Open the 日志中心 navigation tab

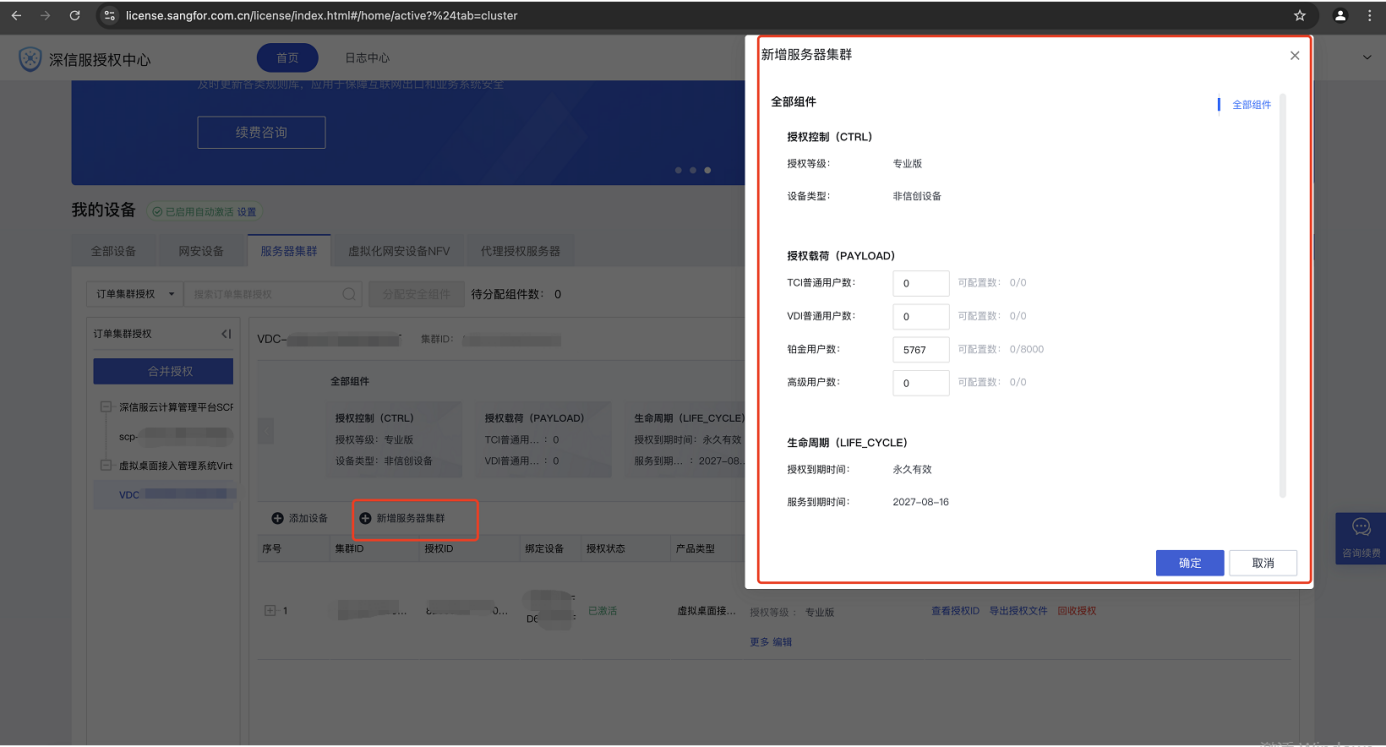tap(367, 58)
